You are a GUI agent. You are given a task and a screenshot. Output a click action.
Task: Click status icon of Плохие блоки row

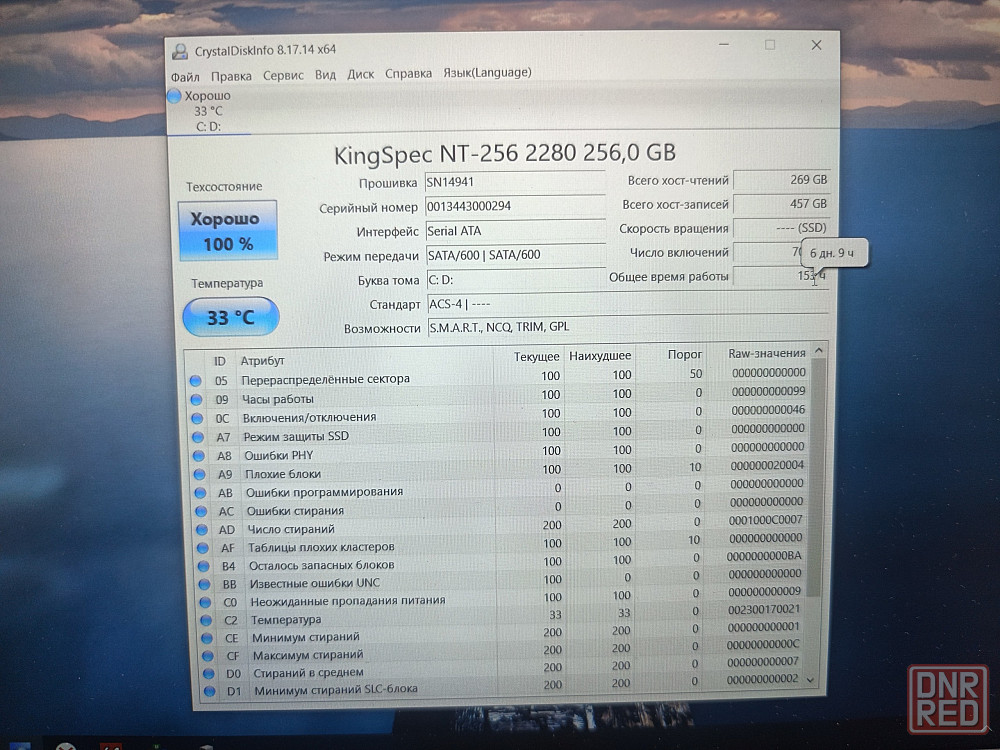click(199, 474)
